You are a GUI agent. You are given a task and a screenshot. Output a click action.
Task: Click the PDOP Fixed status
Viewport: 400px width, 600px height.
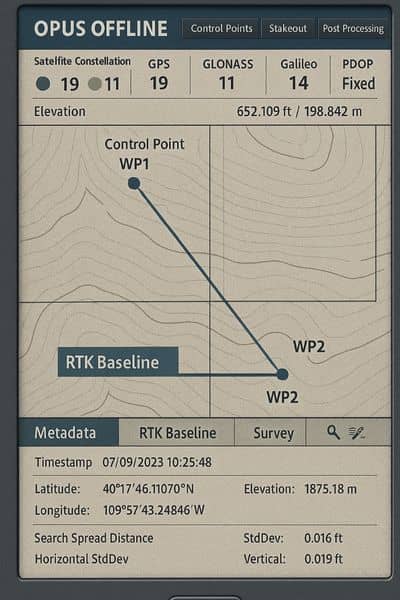point(358,75)
